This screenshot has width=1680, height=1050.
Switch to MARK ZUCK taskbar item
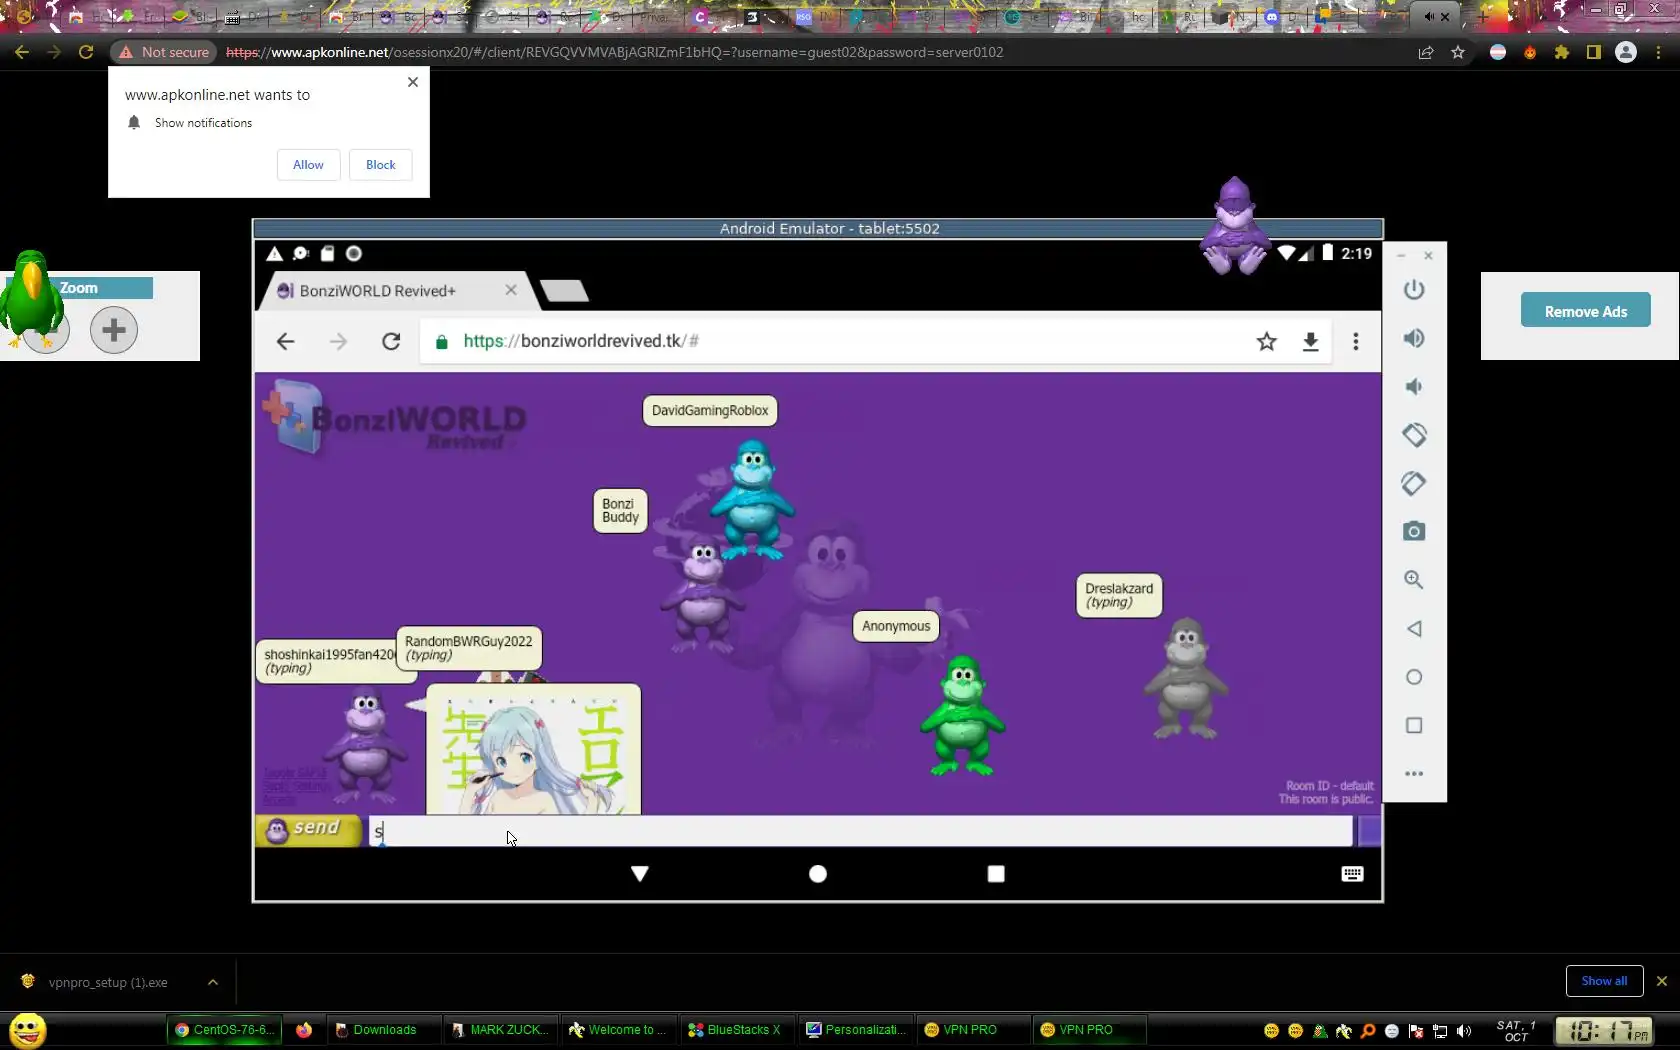click(x=500, y=1030)
